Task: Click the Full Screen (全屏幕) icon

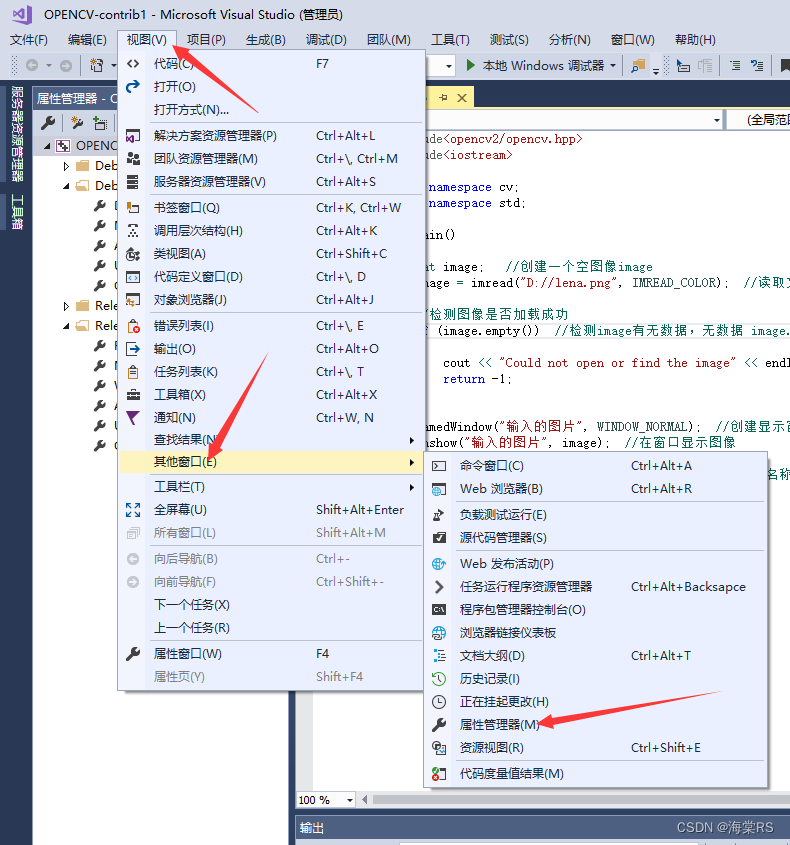Action: (133, 510)
